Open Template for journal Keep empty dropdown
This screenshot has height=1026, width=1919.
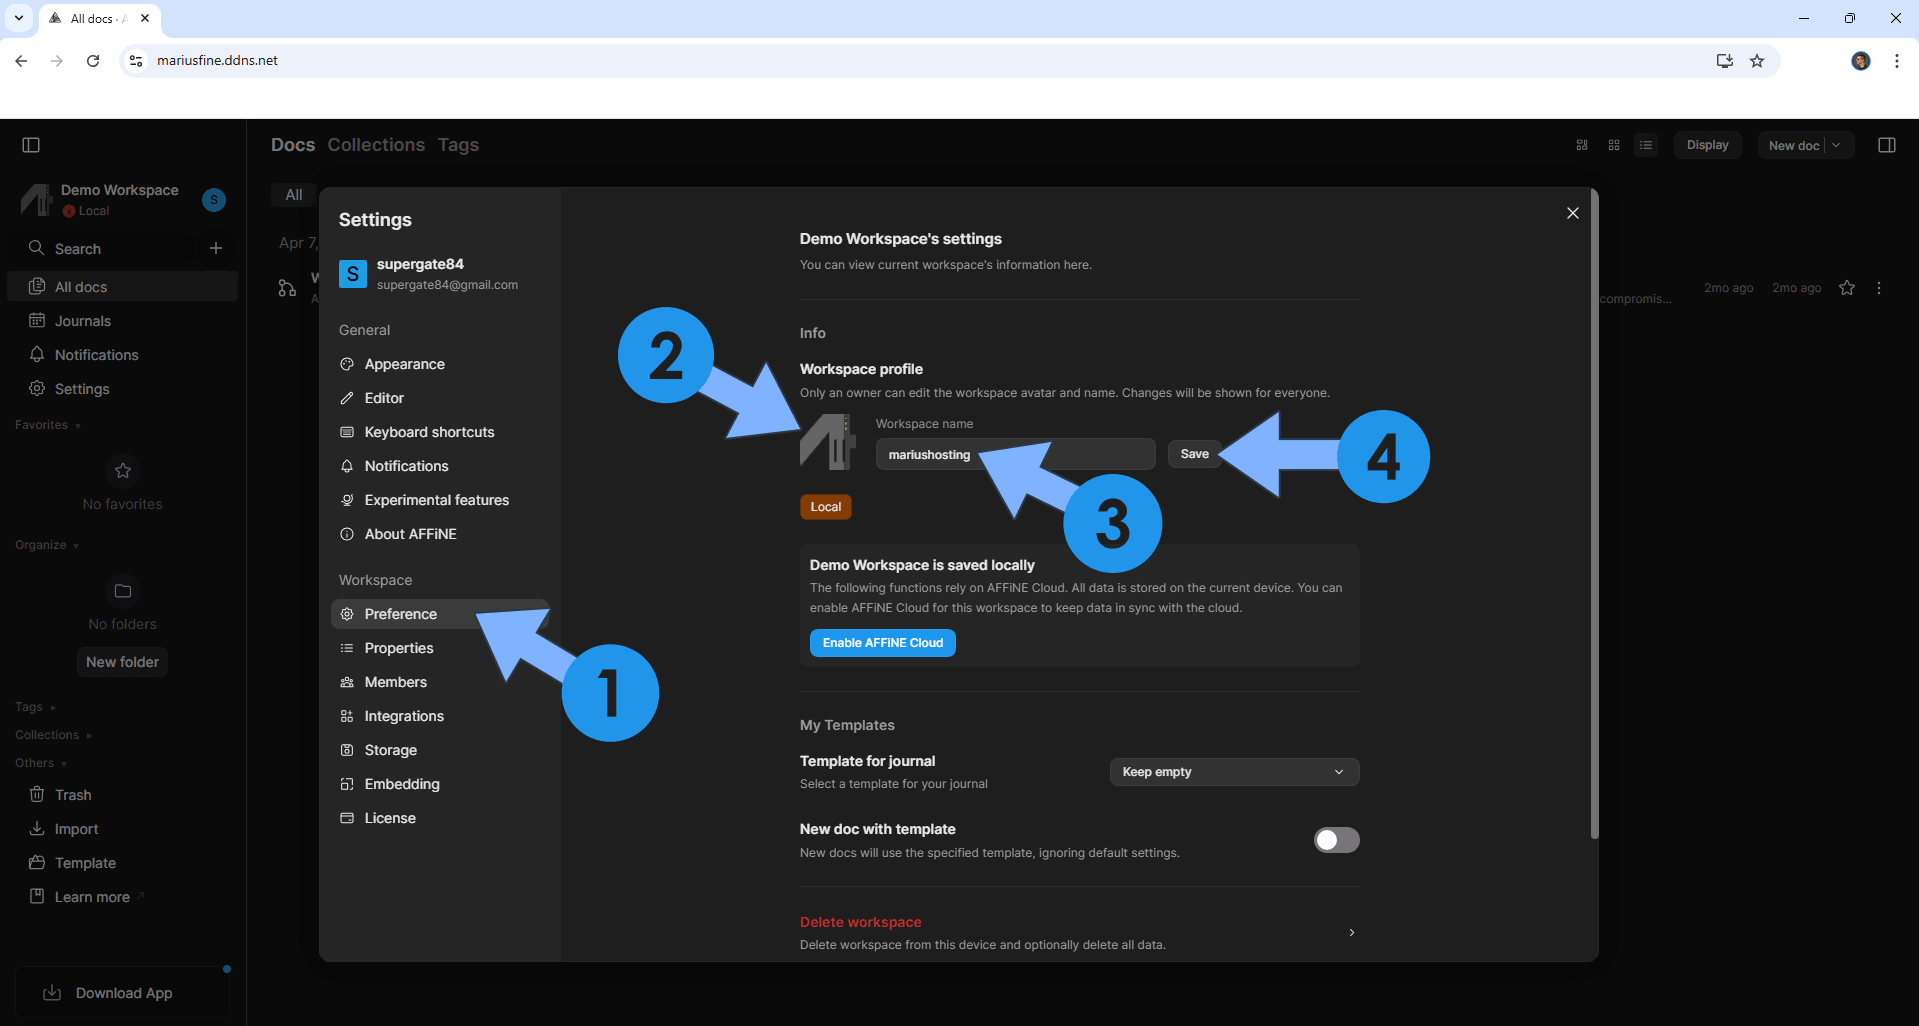(1234, 772)
